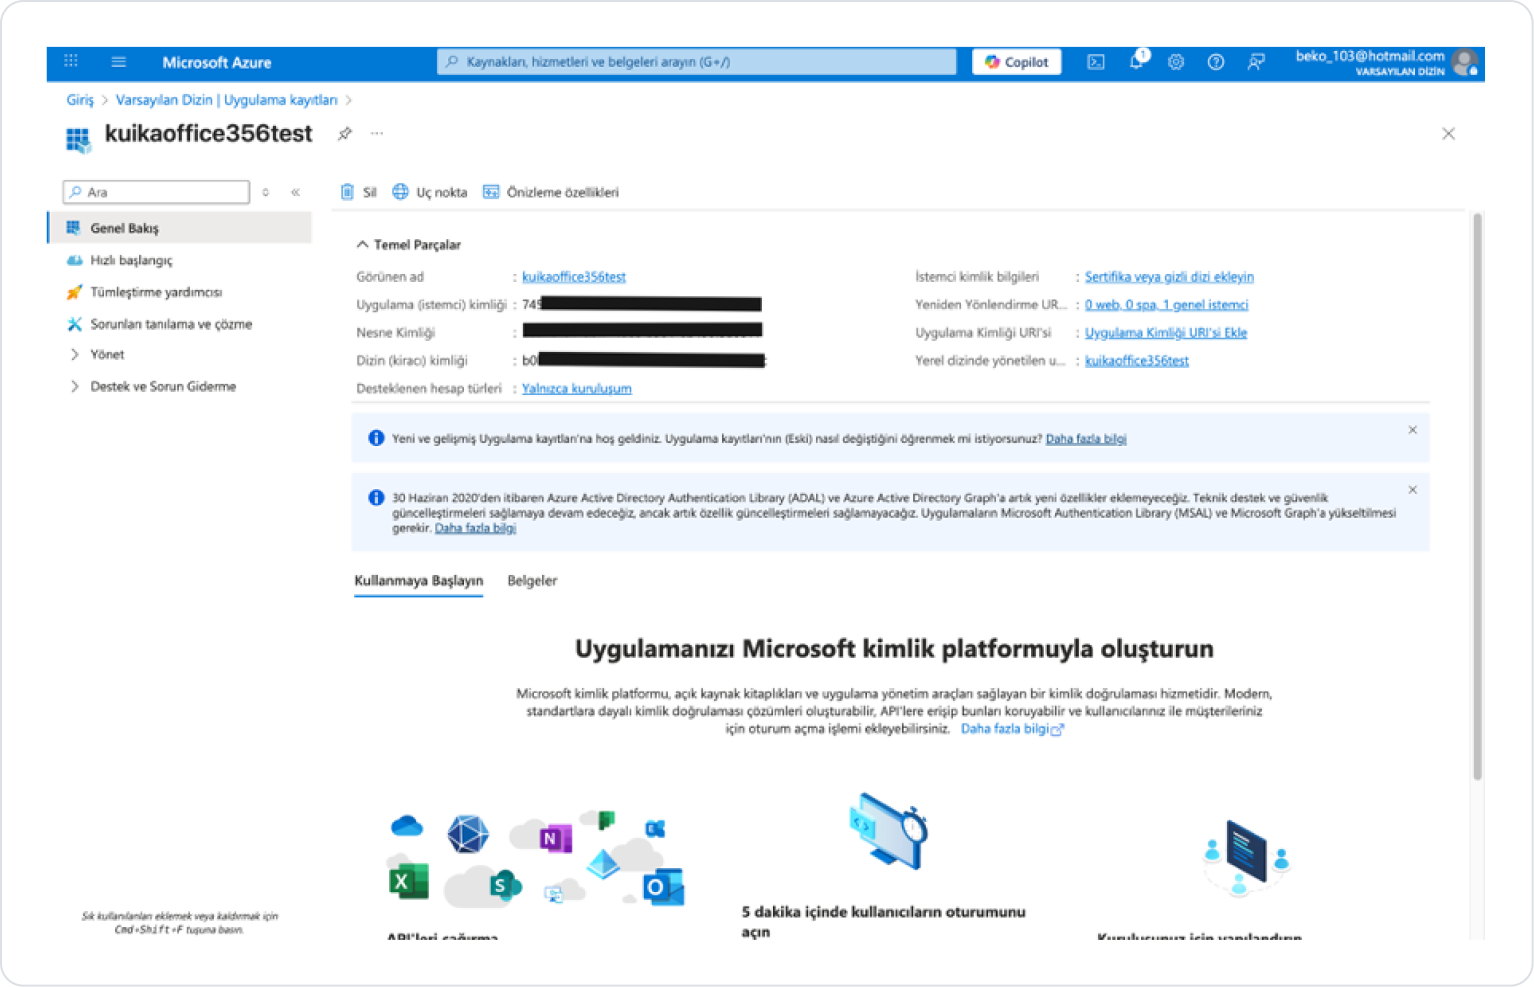
Task: Pin kuikaoffice356test to favorites
Action: click(x=345, y=133)
